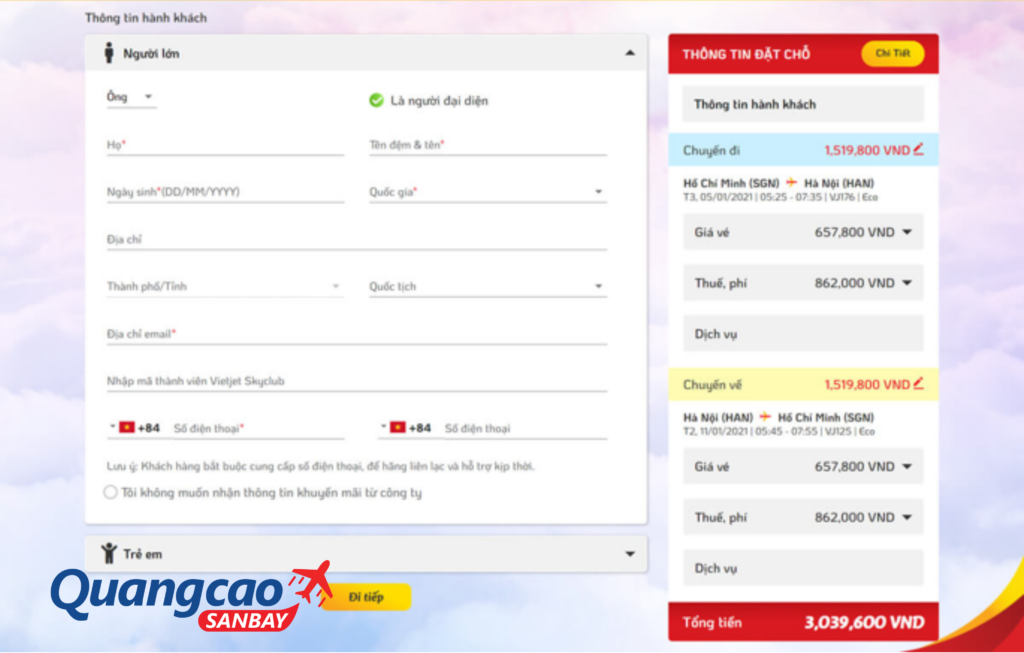Click the Chuyến đi blue header bar
This screenshot has height=653, width=1024.
803,150
